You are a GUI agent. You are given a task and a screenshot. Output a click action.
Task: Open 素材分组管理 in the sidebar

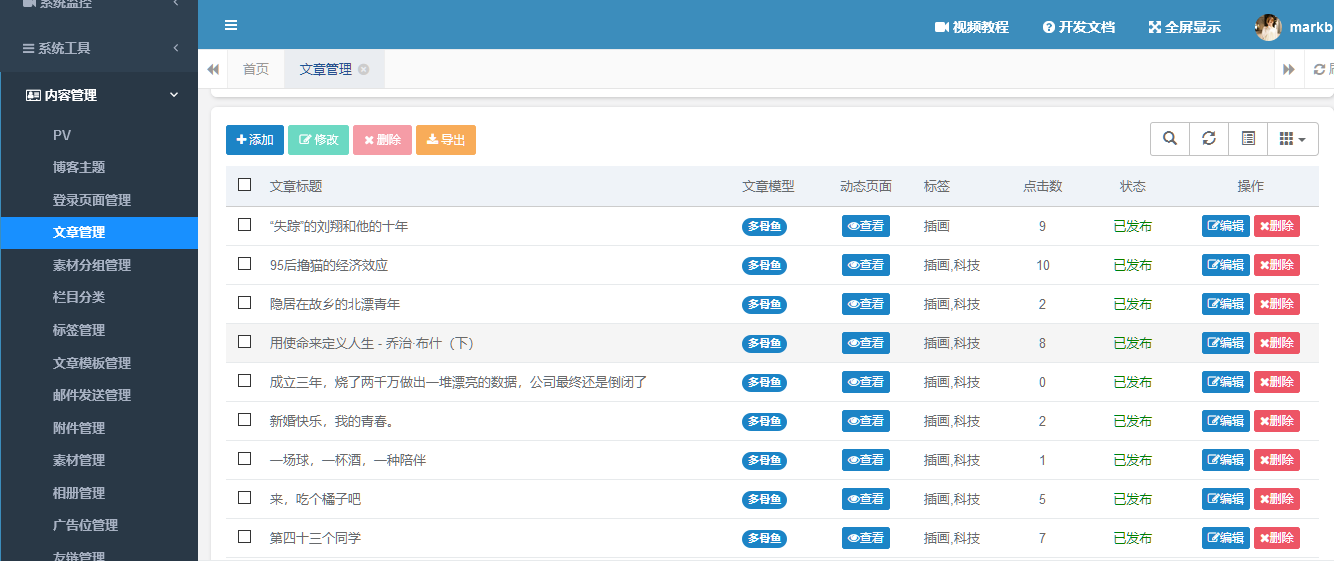point(99,265)
